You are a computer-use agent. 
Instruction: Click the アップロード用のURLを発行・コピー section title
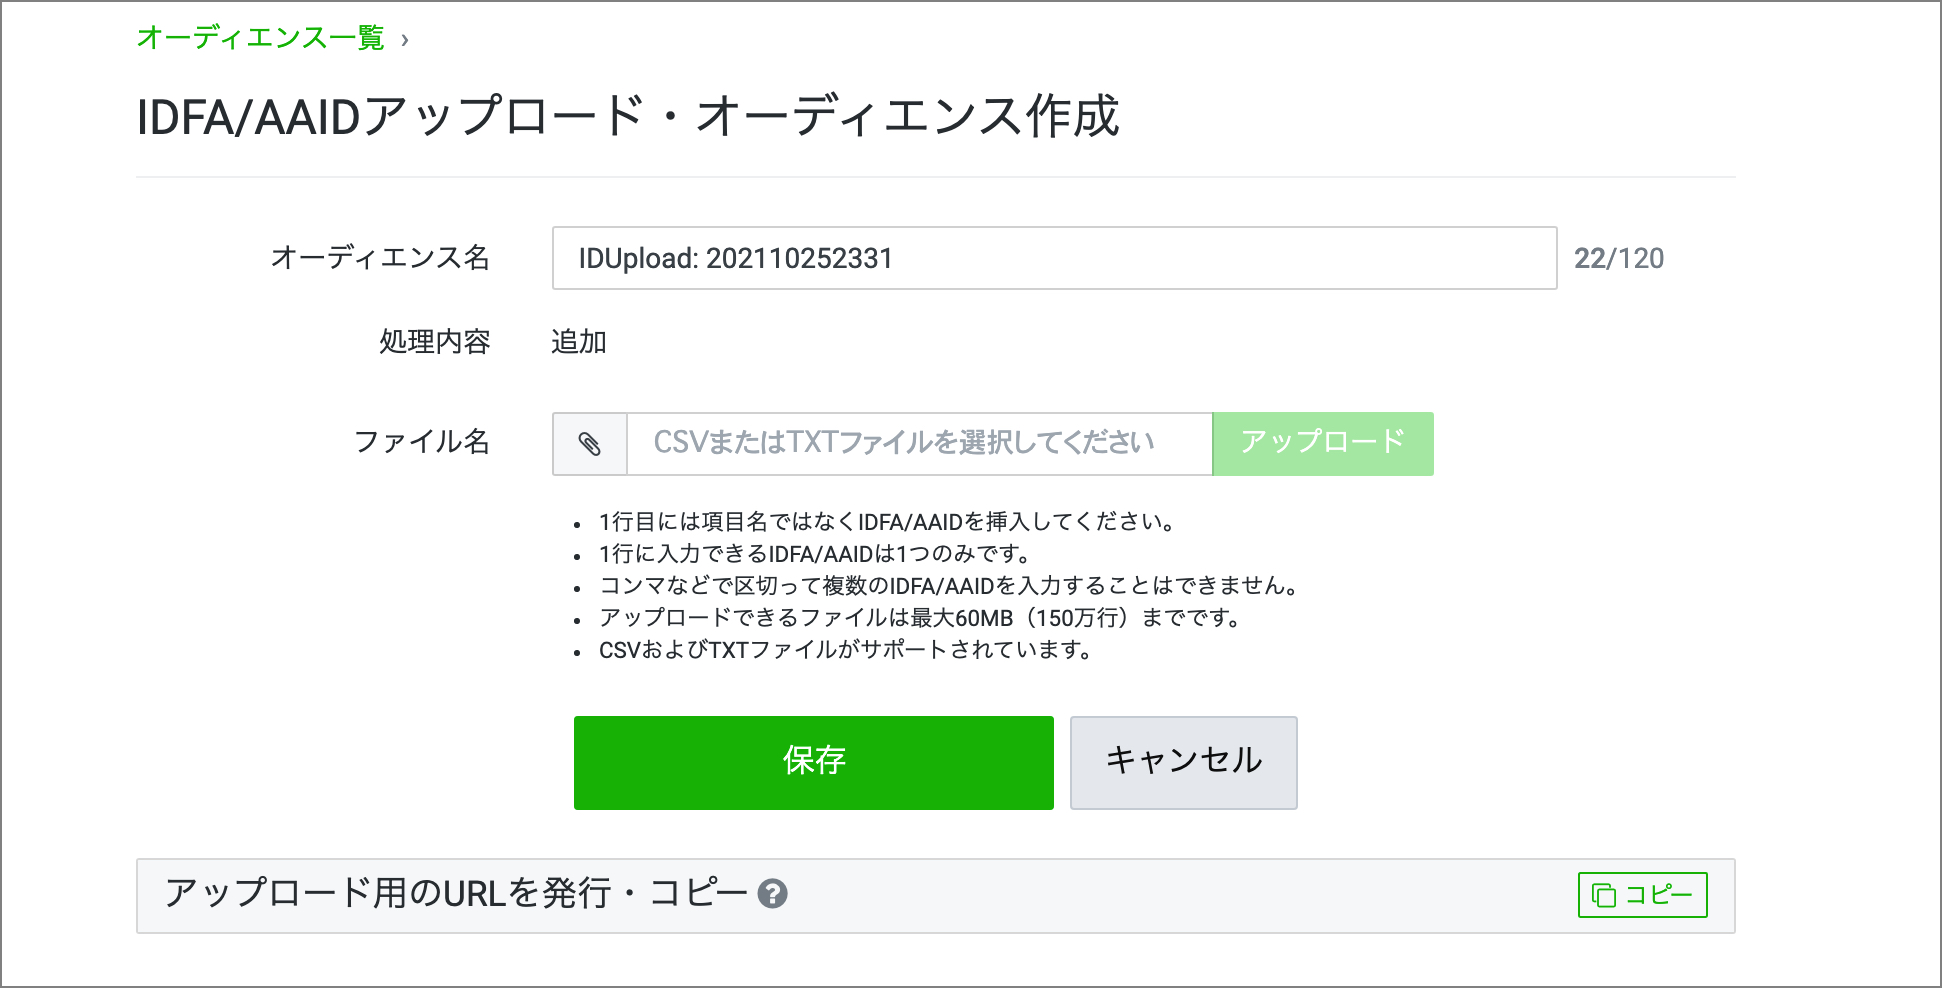456,893
